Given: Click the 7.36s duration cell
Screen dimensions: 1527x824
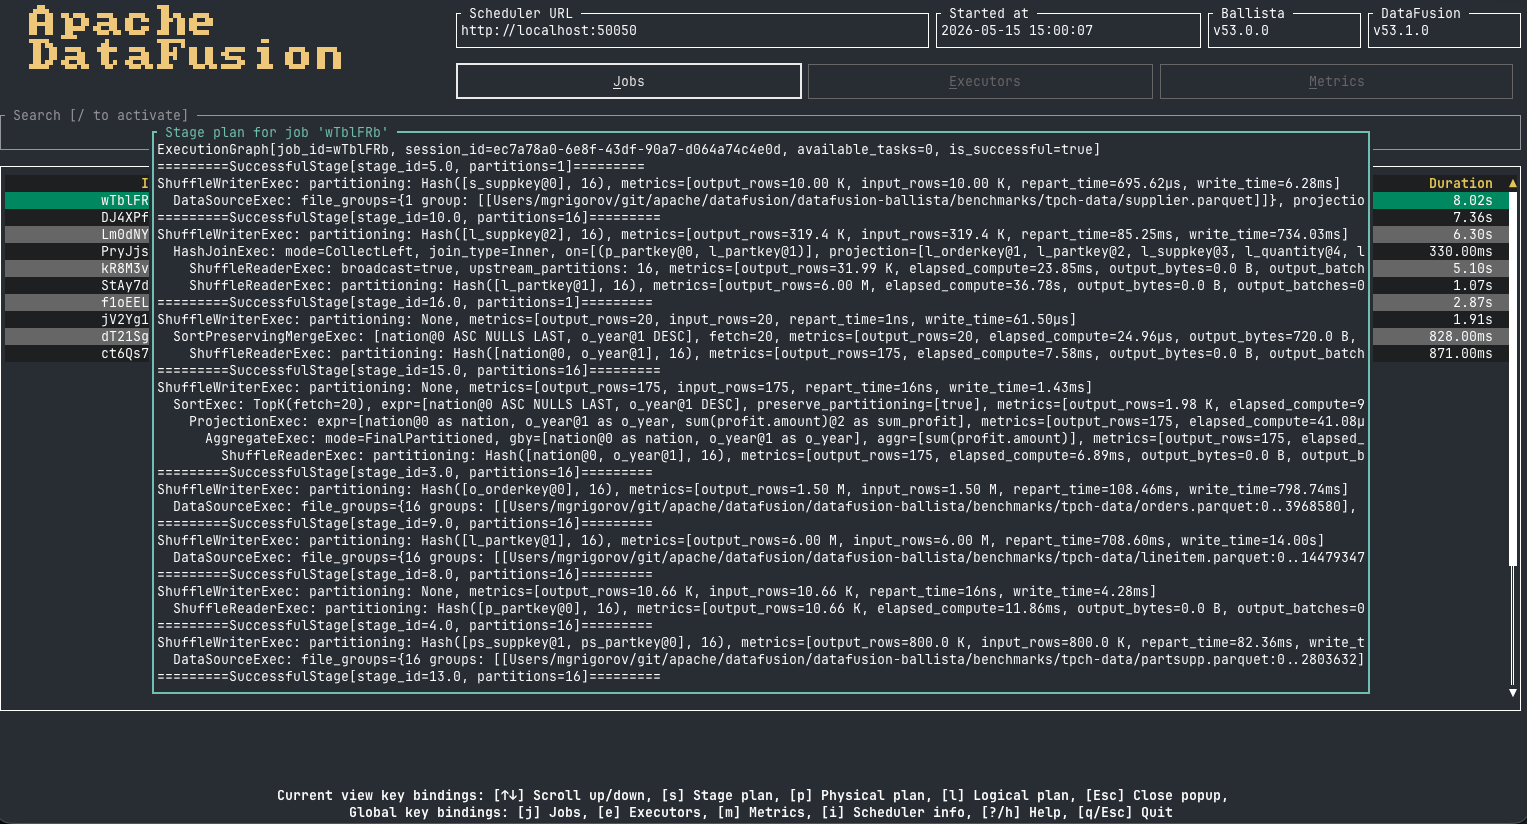Looking at the screenshot, I should point(1472,217).
